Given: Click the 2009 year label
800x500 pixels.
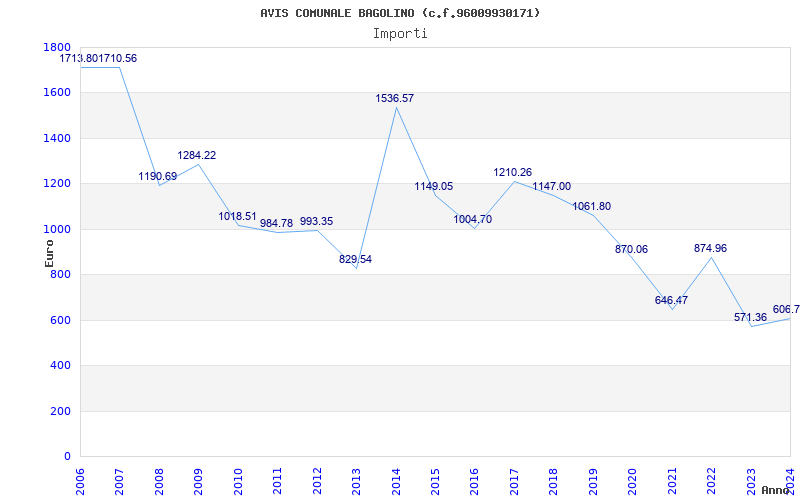Looking at the screenshot, I should click(198, 481).
